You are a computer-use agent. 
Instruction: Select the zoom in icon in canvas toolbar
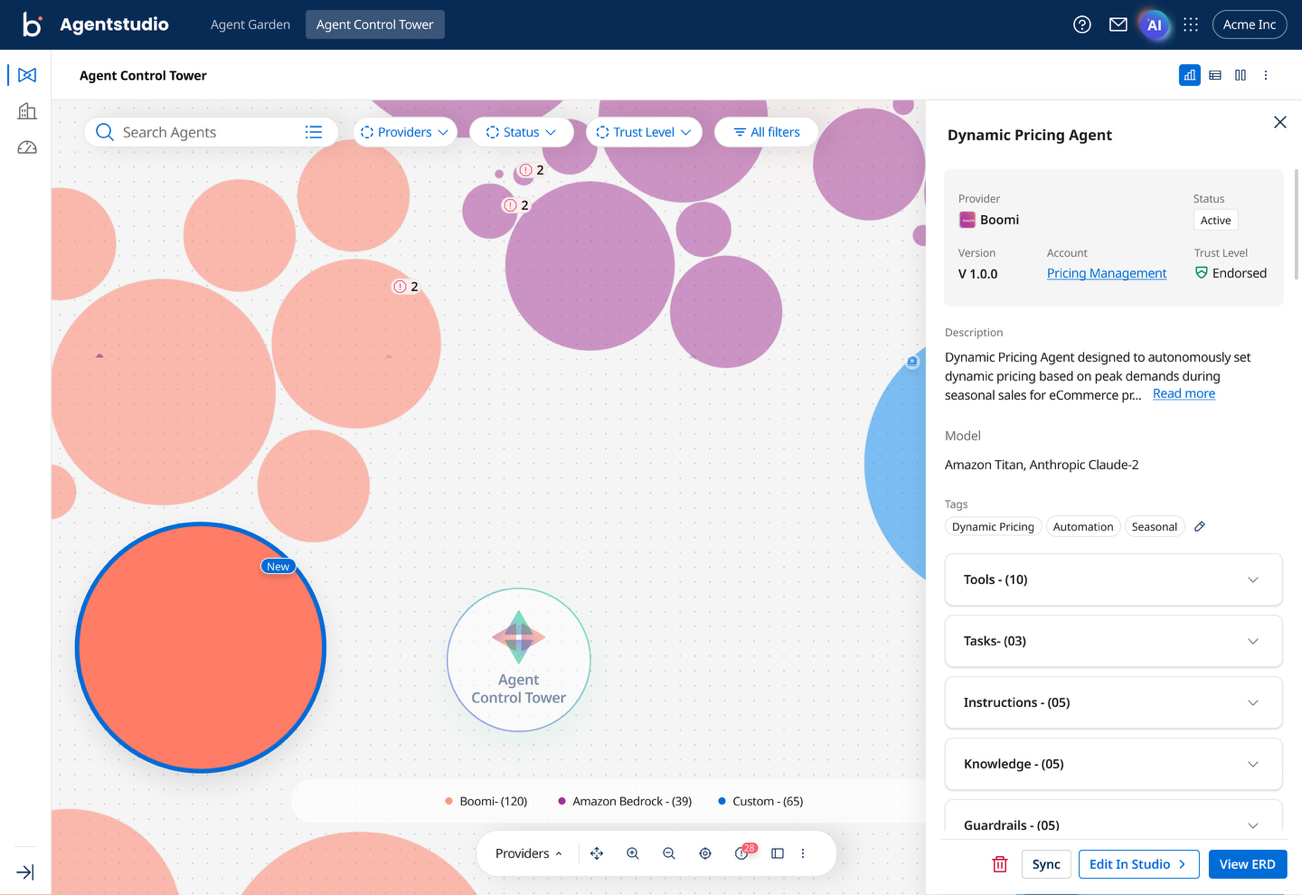click(633, 853)
